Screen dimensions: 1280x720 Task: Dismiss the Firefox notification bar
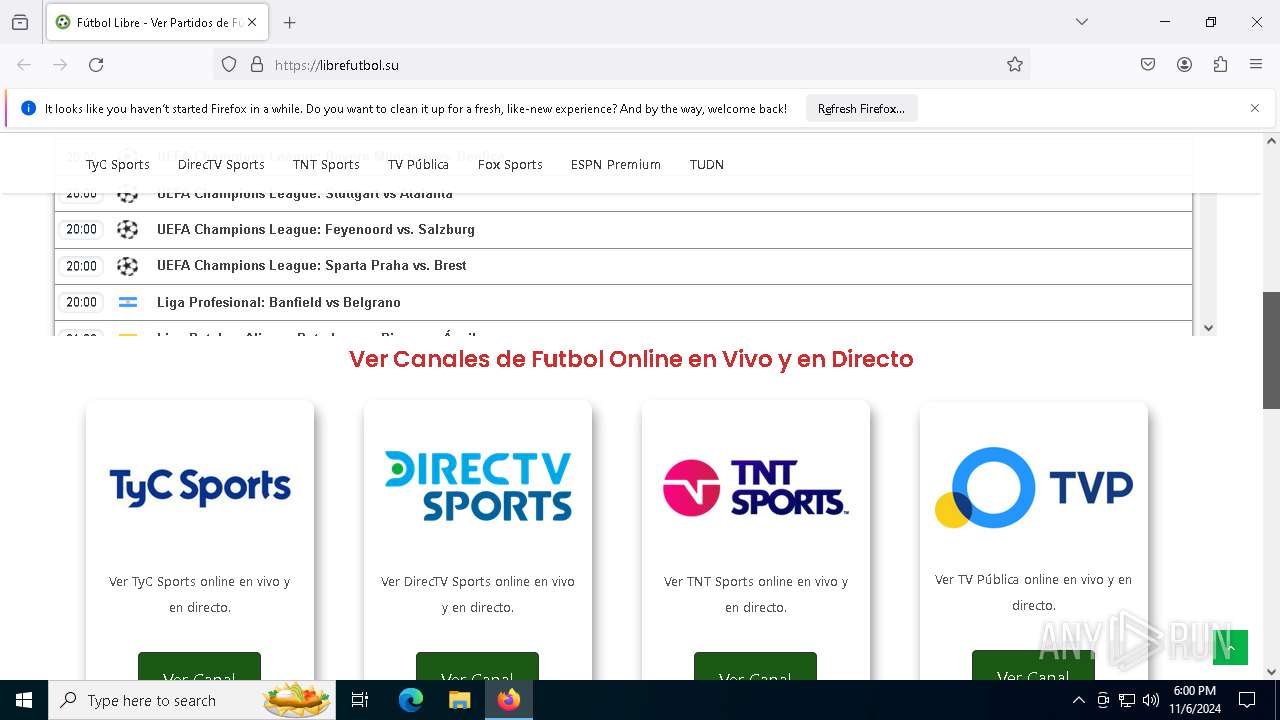coord(1255,108)
